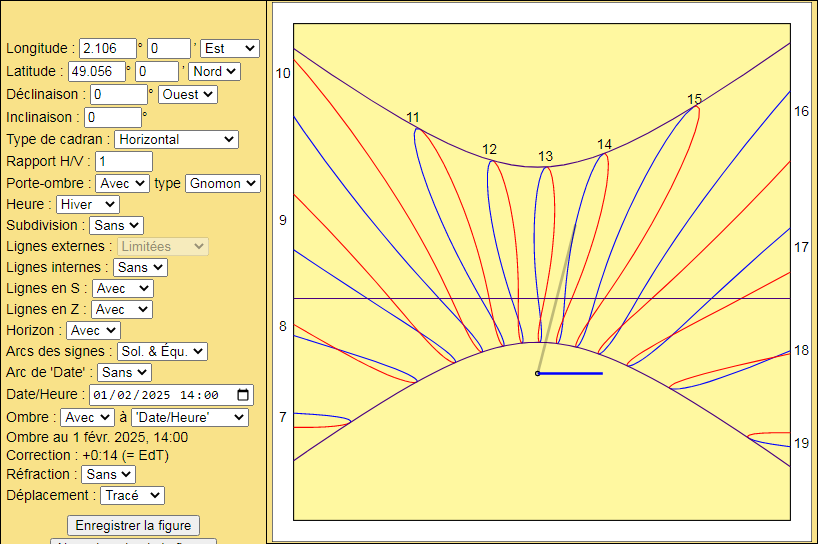The height and width of the screenshot is (544, 818).
Task: Click the hour label 9 beside the dial
Action: coord(283,220)
